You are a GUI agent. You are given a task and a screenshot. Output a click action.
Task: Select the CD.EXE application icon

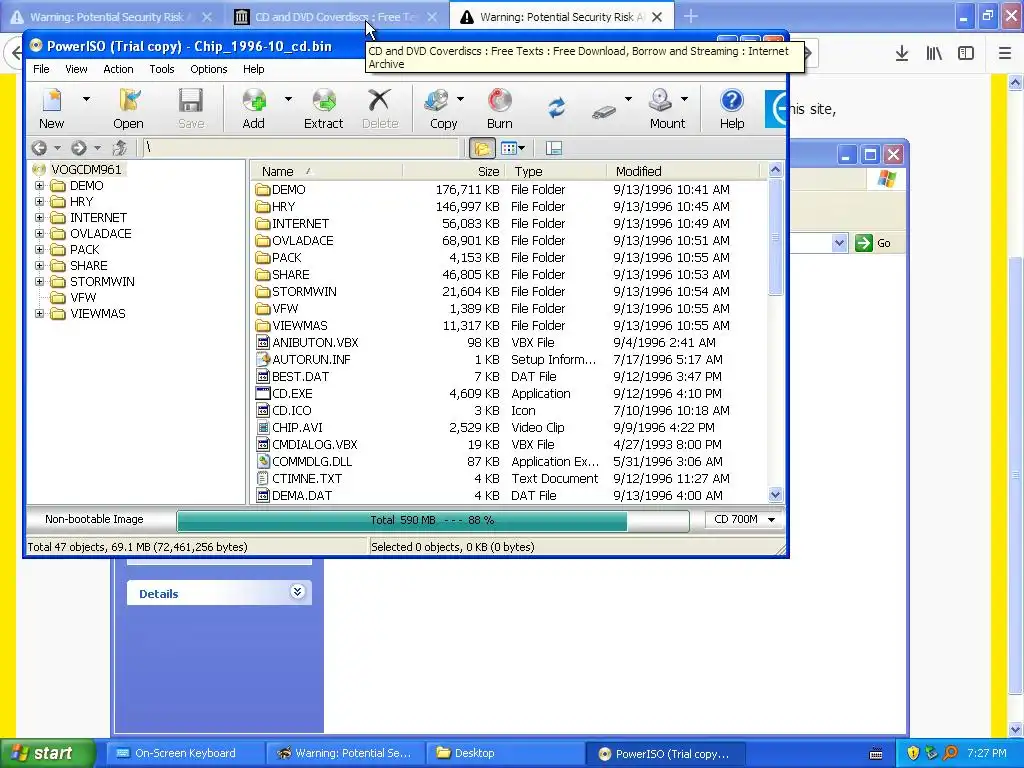click(263, 393)
